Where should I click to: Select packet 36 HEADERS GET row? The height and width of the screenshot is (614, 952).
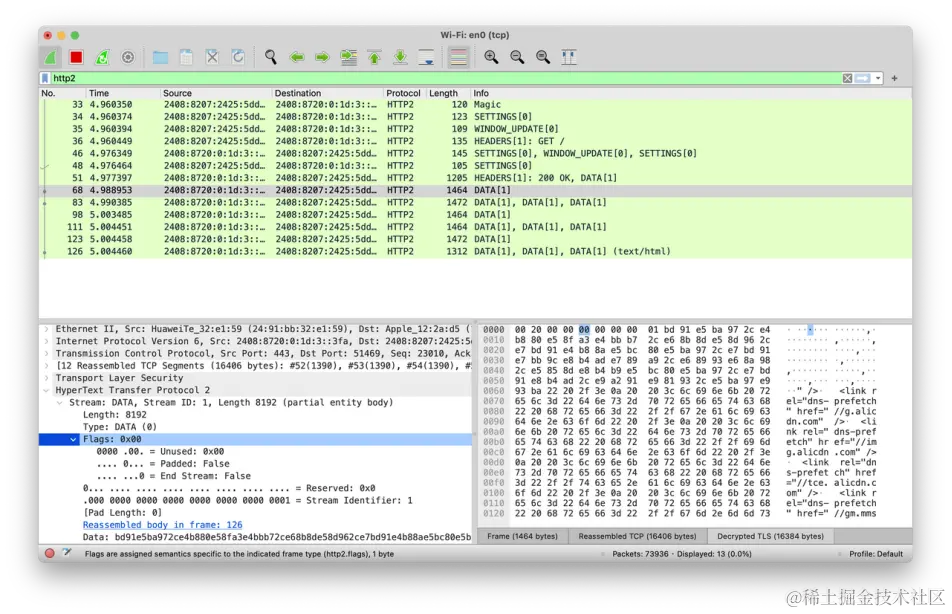(x=475, y=142)
